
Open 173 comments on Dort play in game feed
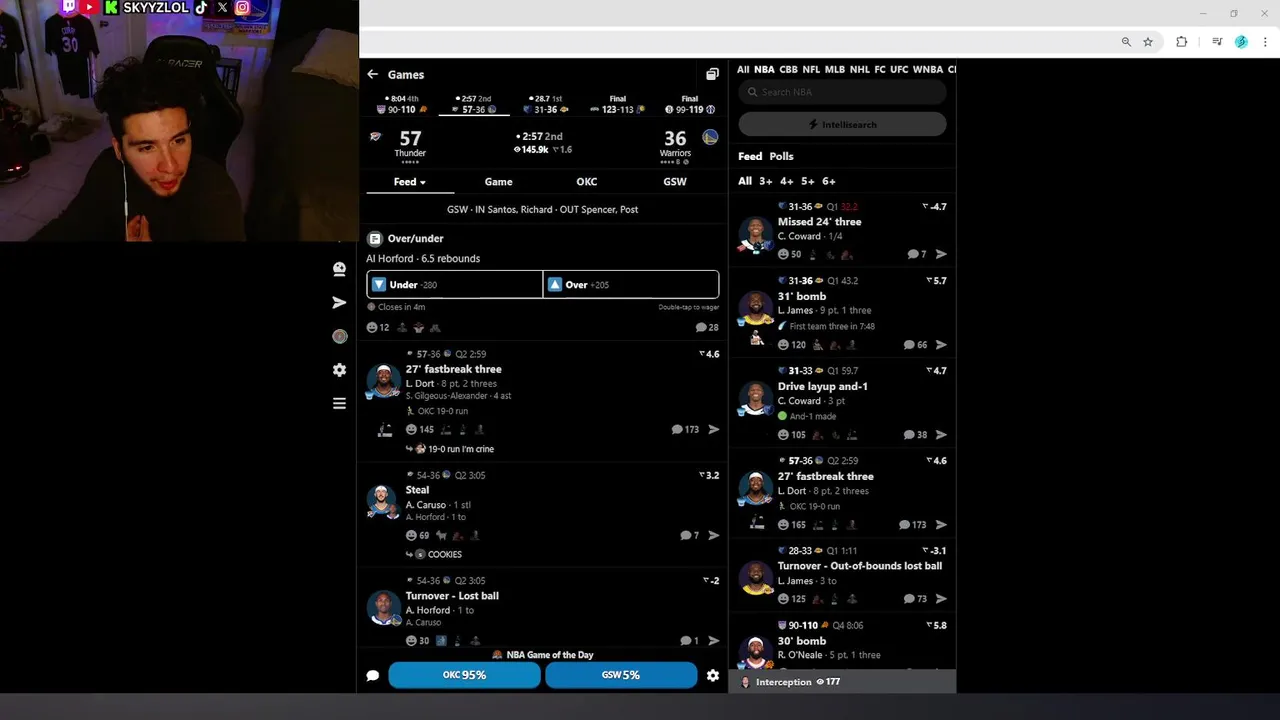tap(685, 429)
